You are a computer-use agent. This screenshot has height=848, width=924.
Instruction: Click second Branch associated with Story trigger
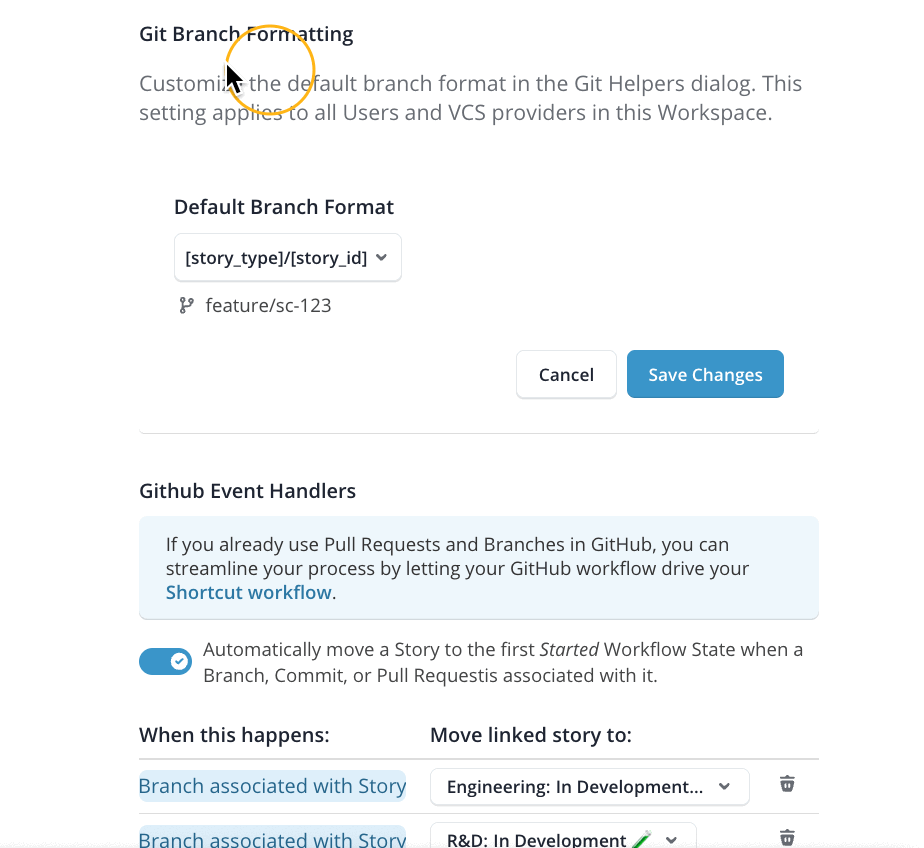[272, 838]
